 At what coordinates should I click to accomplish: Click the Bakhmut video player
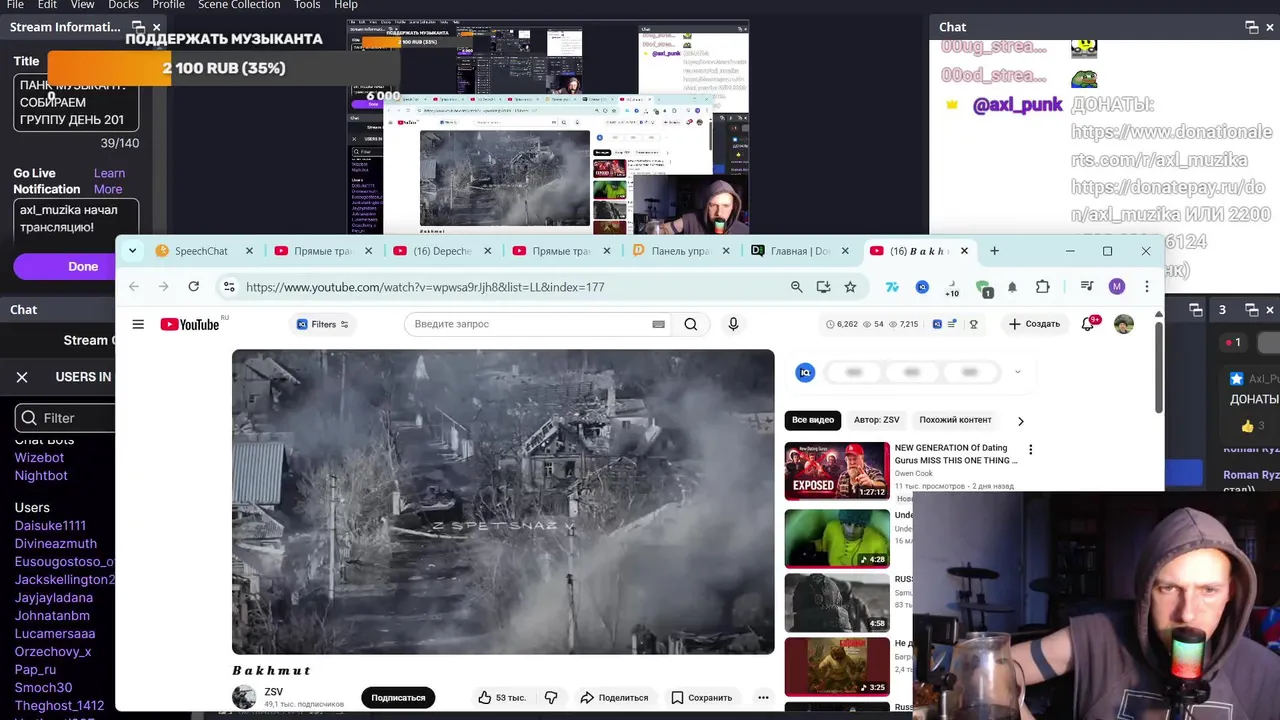pyautogui.click(x=503, y=501)
